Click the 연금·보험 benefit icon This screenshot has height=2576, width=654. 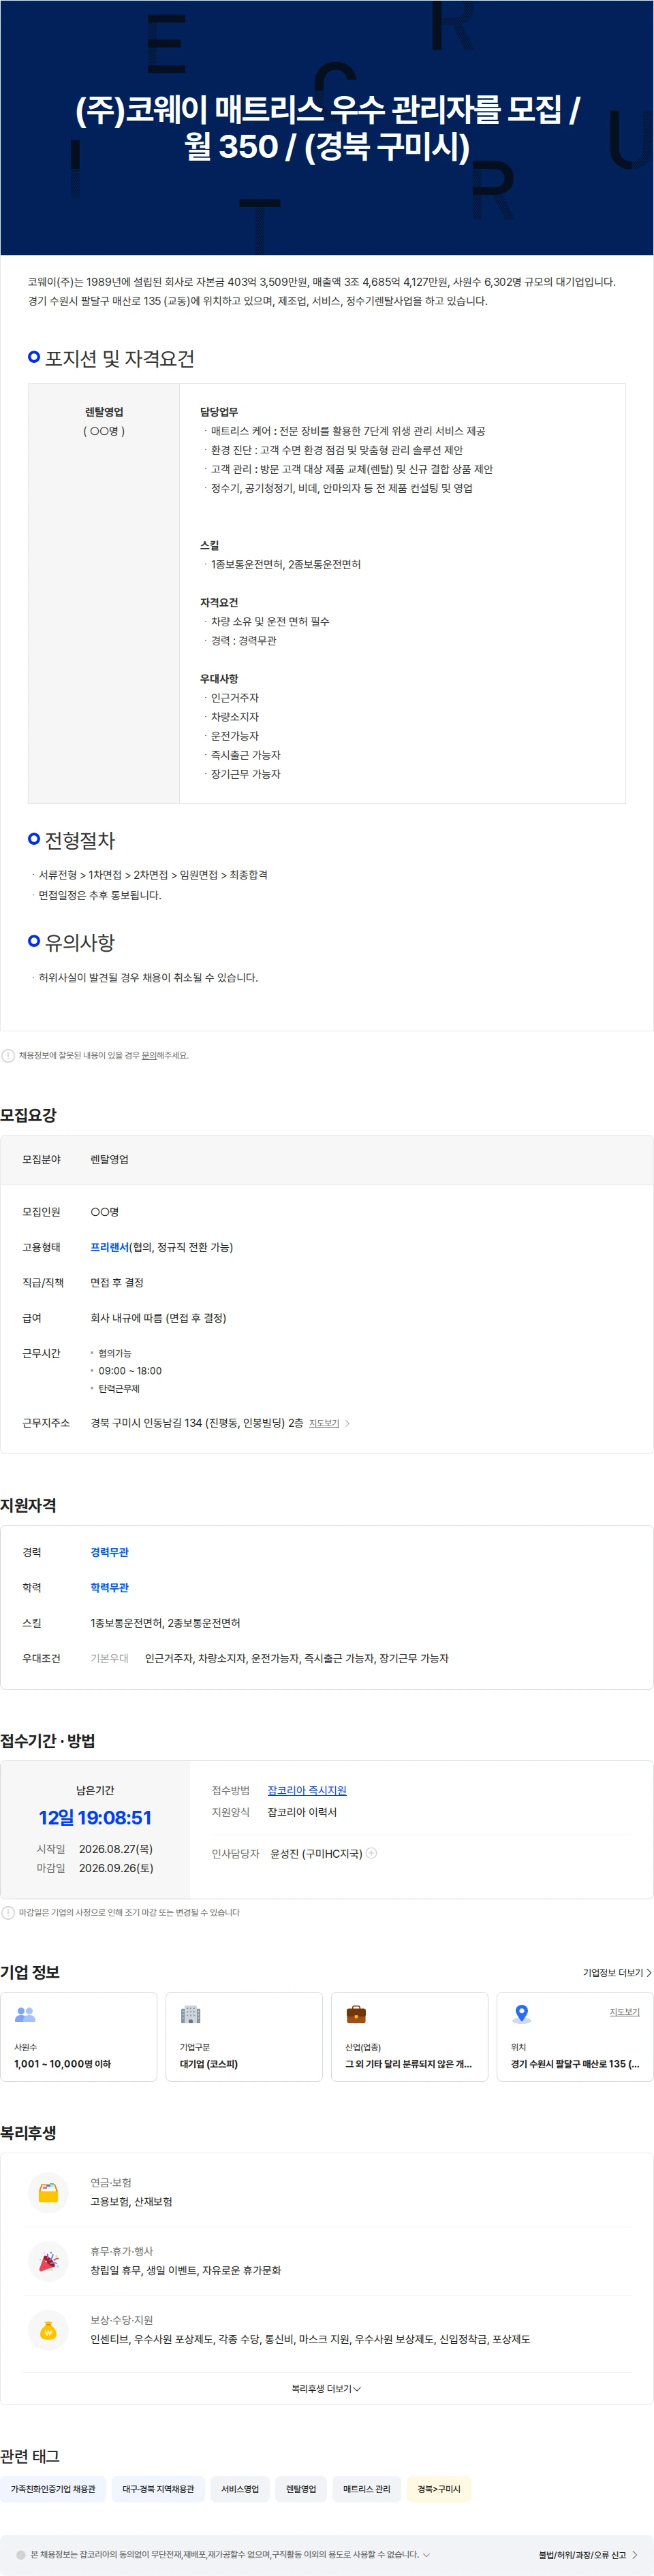[x=48, y=2192]
